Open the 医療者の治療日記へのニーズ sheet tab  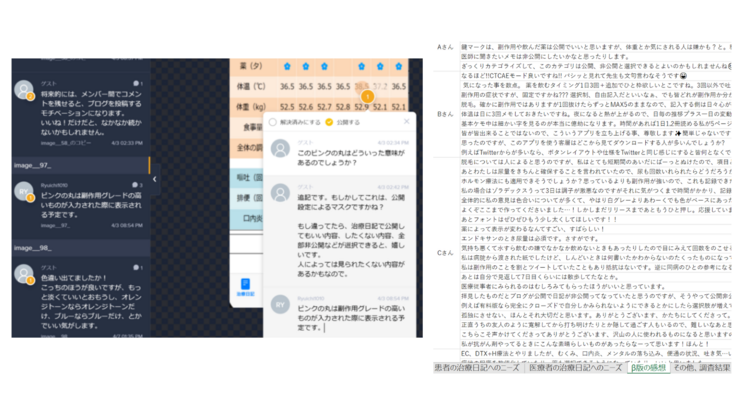[574, 368]
